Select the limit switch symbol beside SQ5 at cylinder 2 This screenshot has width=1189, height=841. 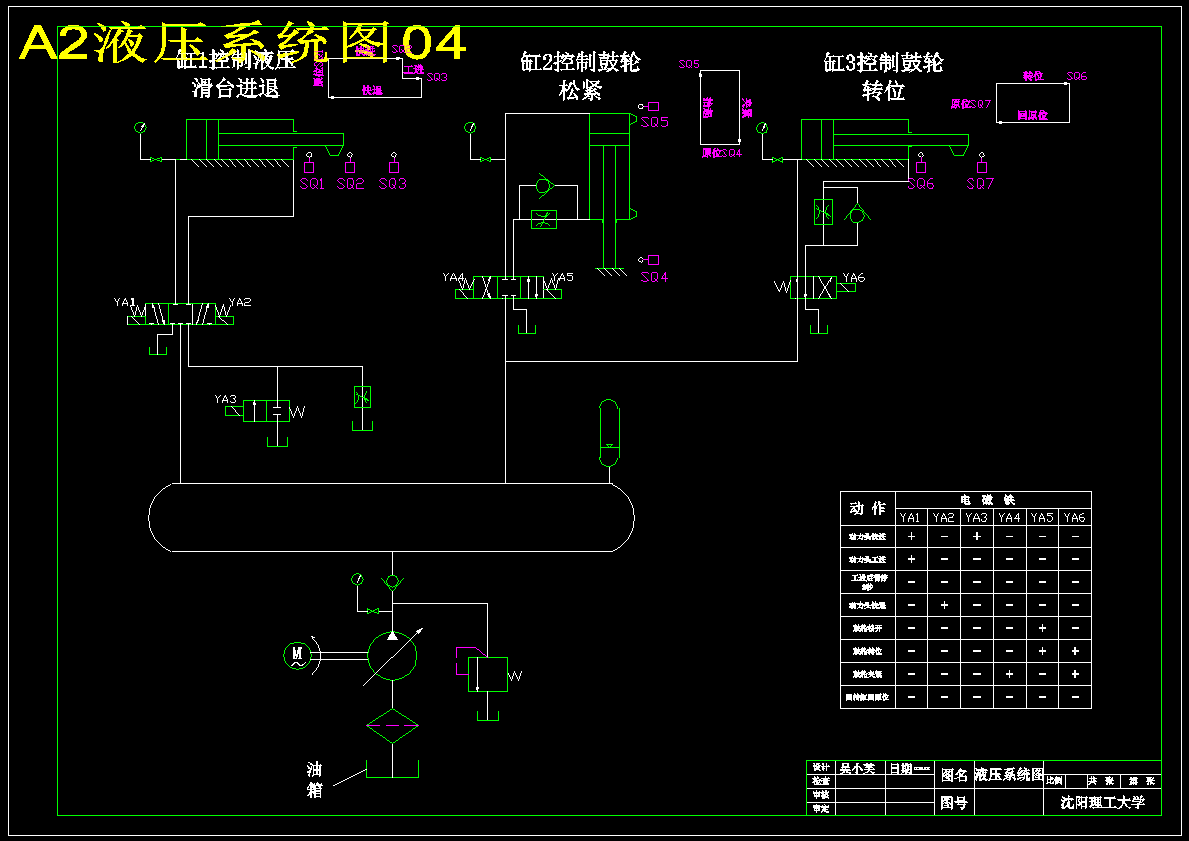tap(649, 106)
